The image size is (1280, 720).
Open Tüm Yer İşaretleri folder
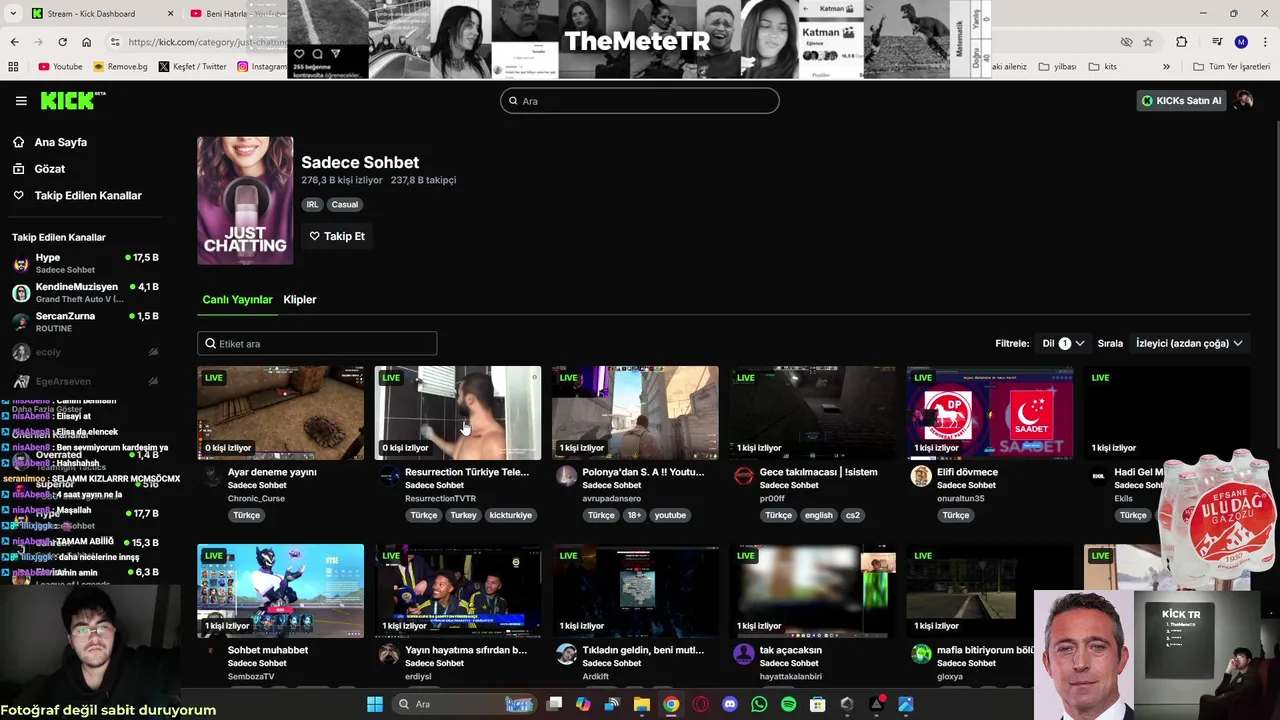pos(1231,67)
